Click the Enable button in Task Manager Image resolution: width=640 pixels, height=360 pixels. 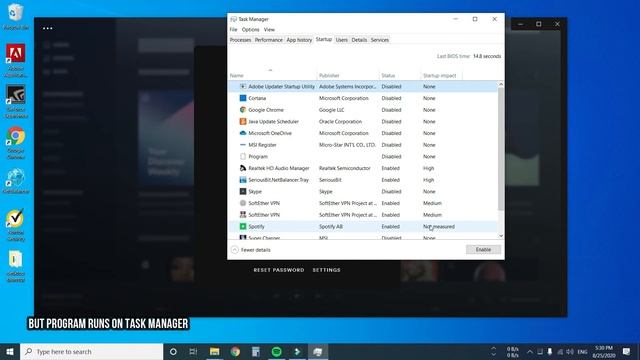coord(483,249)
